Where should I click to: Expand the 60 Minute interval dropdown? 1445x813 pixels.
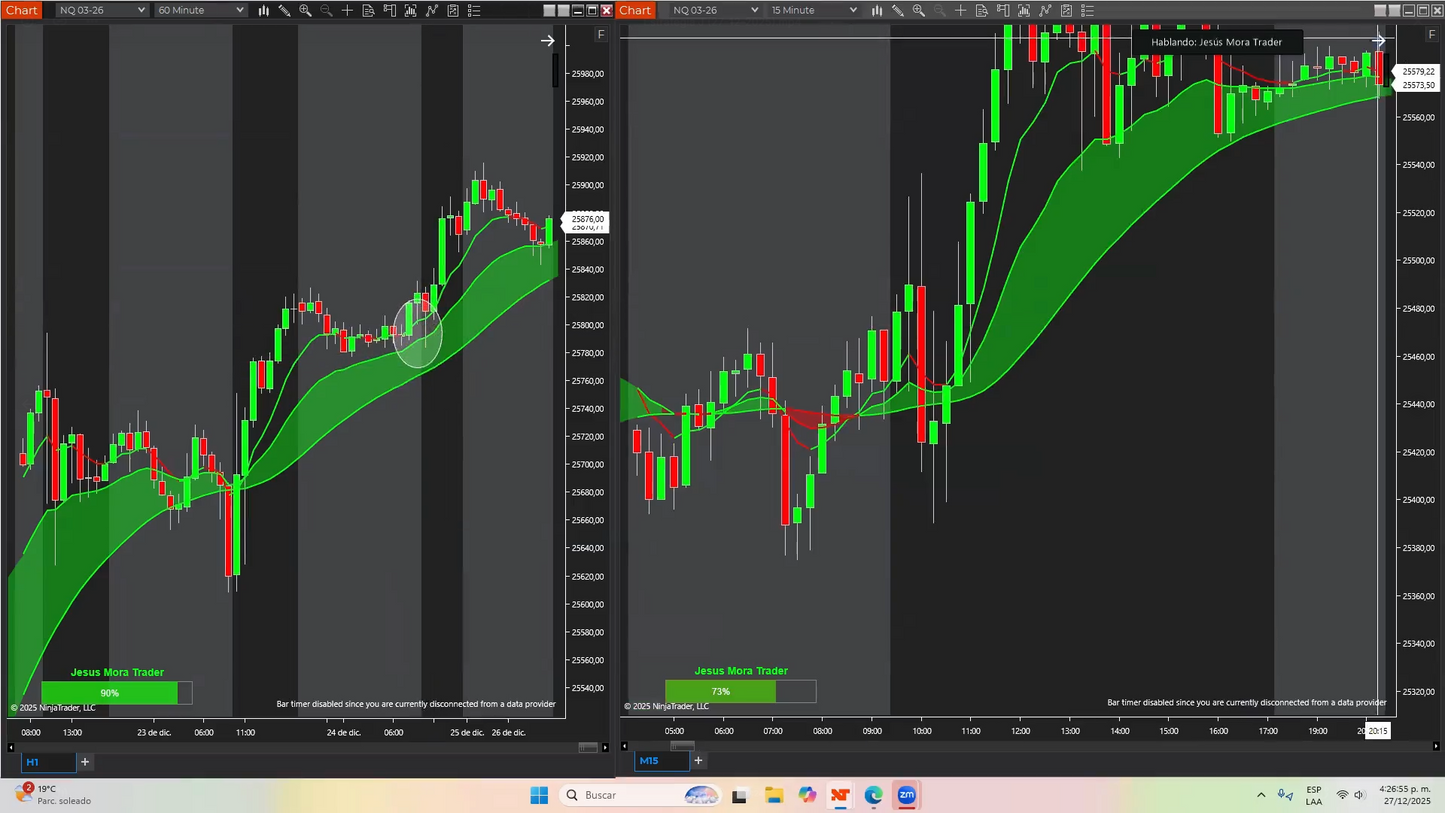pyautogui.click(x=199, y=10)
